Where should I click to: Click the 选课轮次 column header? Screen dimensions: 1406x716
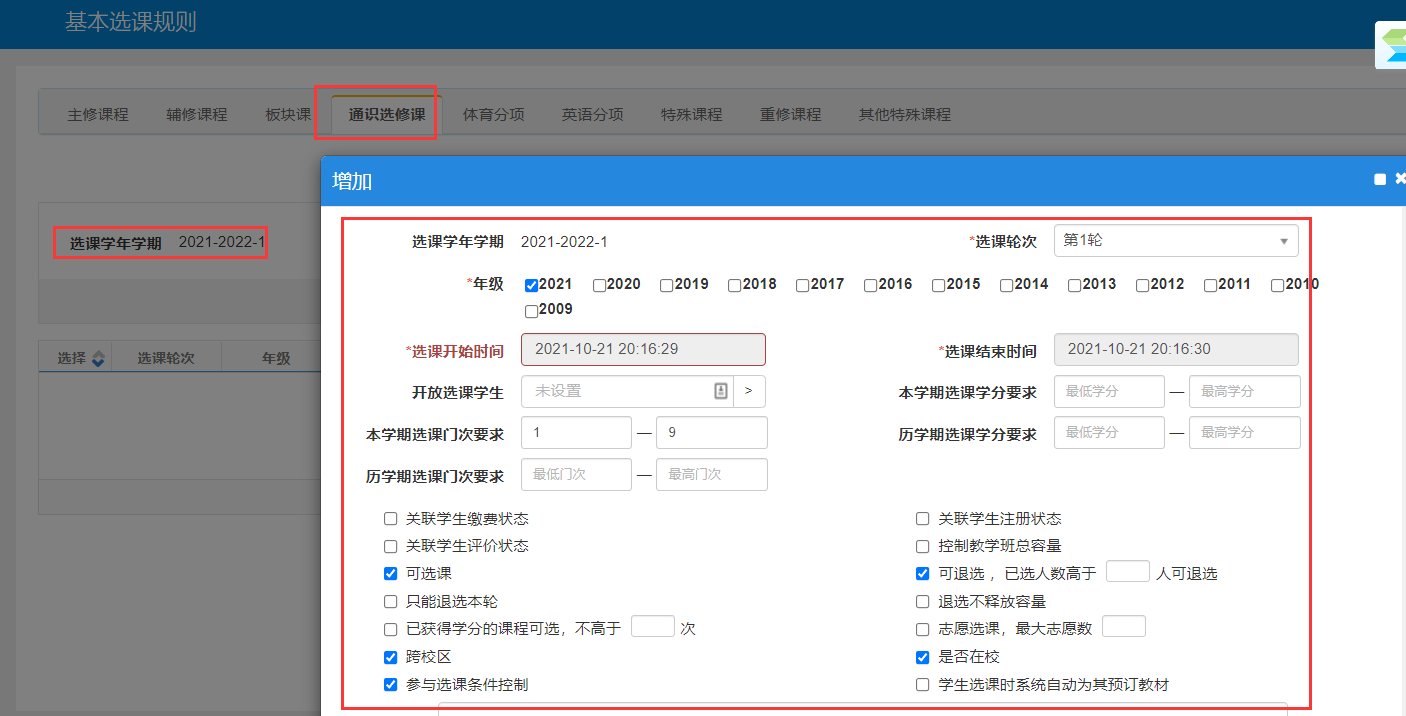tap(165, 358)
